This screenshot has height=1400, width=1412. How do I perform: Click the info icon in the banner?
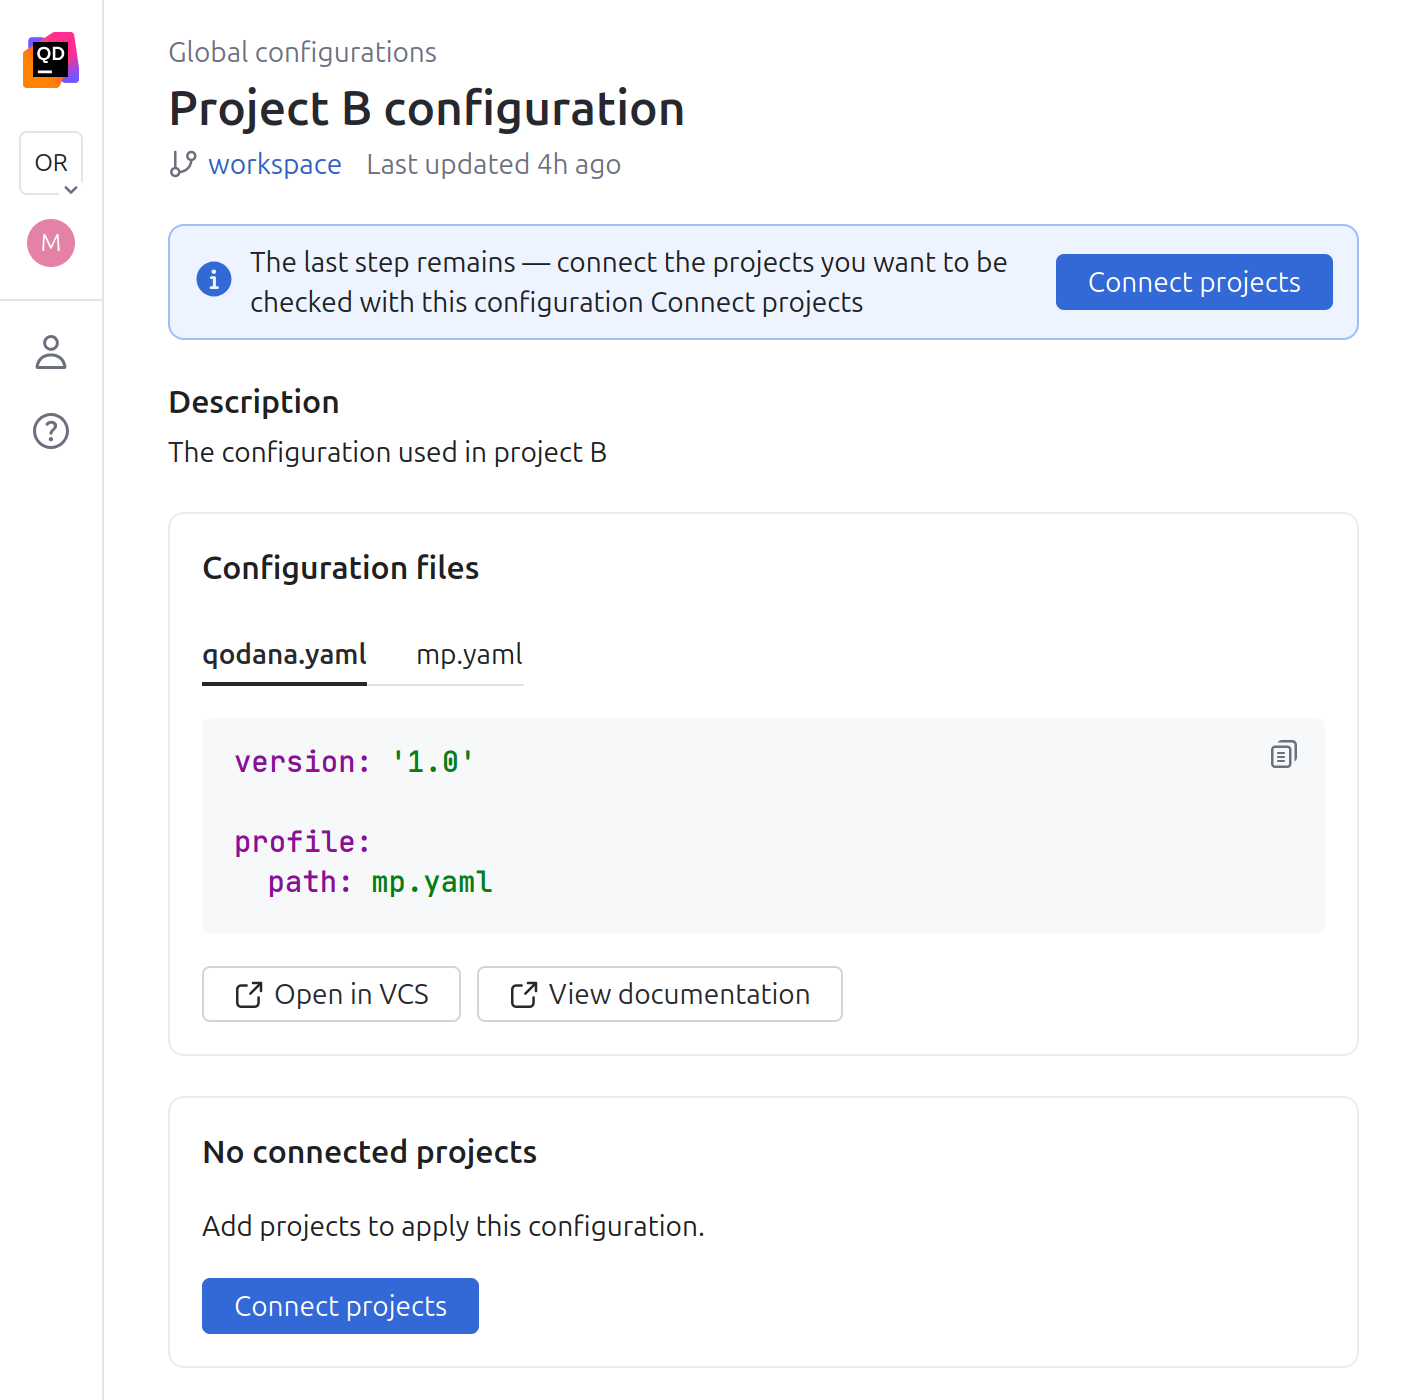click(x=213, y=280)
